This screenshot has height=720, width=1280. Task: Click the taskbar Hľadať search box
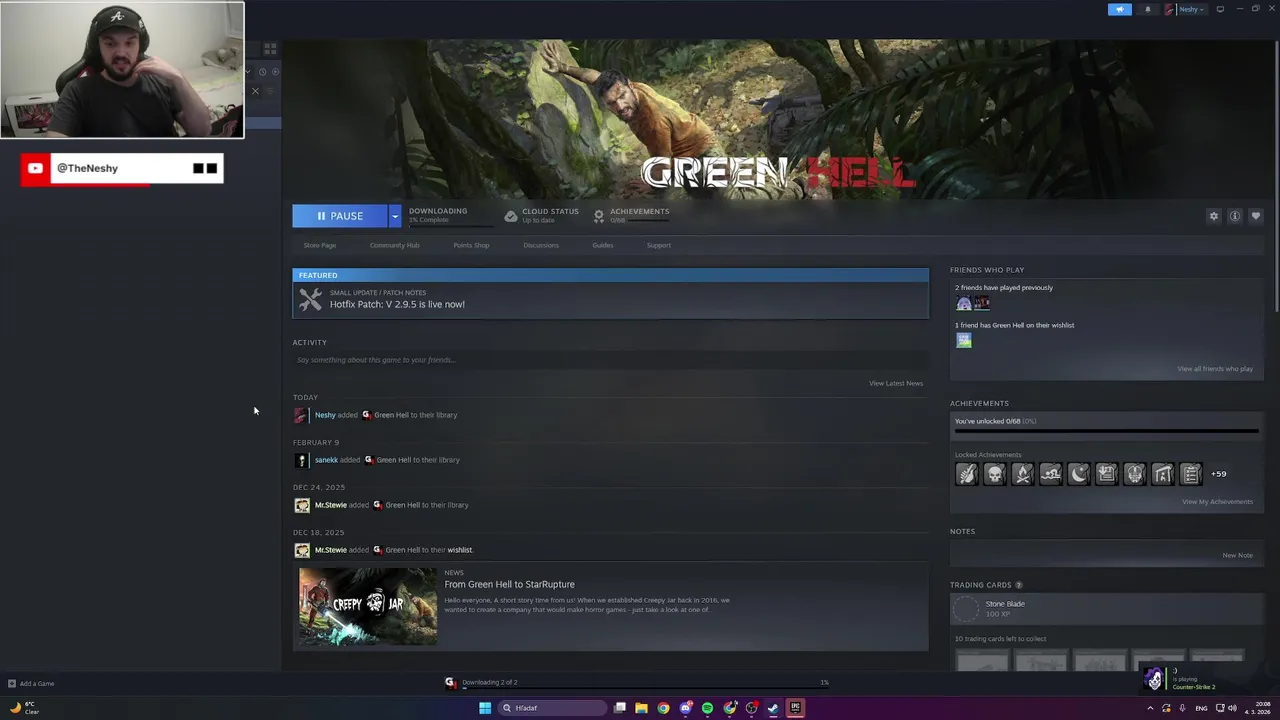tap(553, 708)
